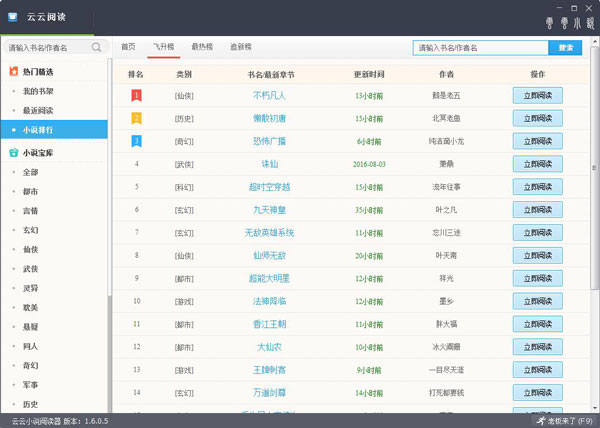Click 立即阅读 for 九天神皇
600x428 pixels.
click(538, 210)
